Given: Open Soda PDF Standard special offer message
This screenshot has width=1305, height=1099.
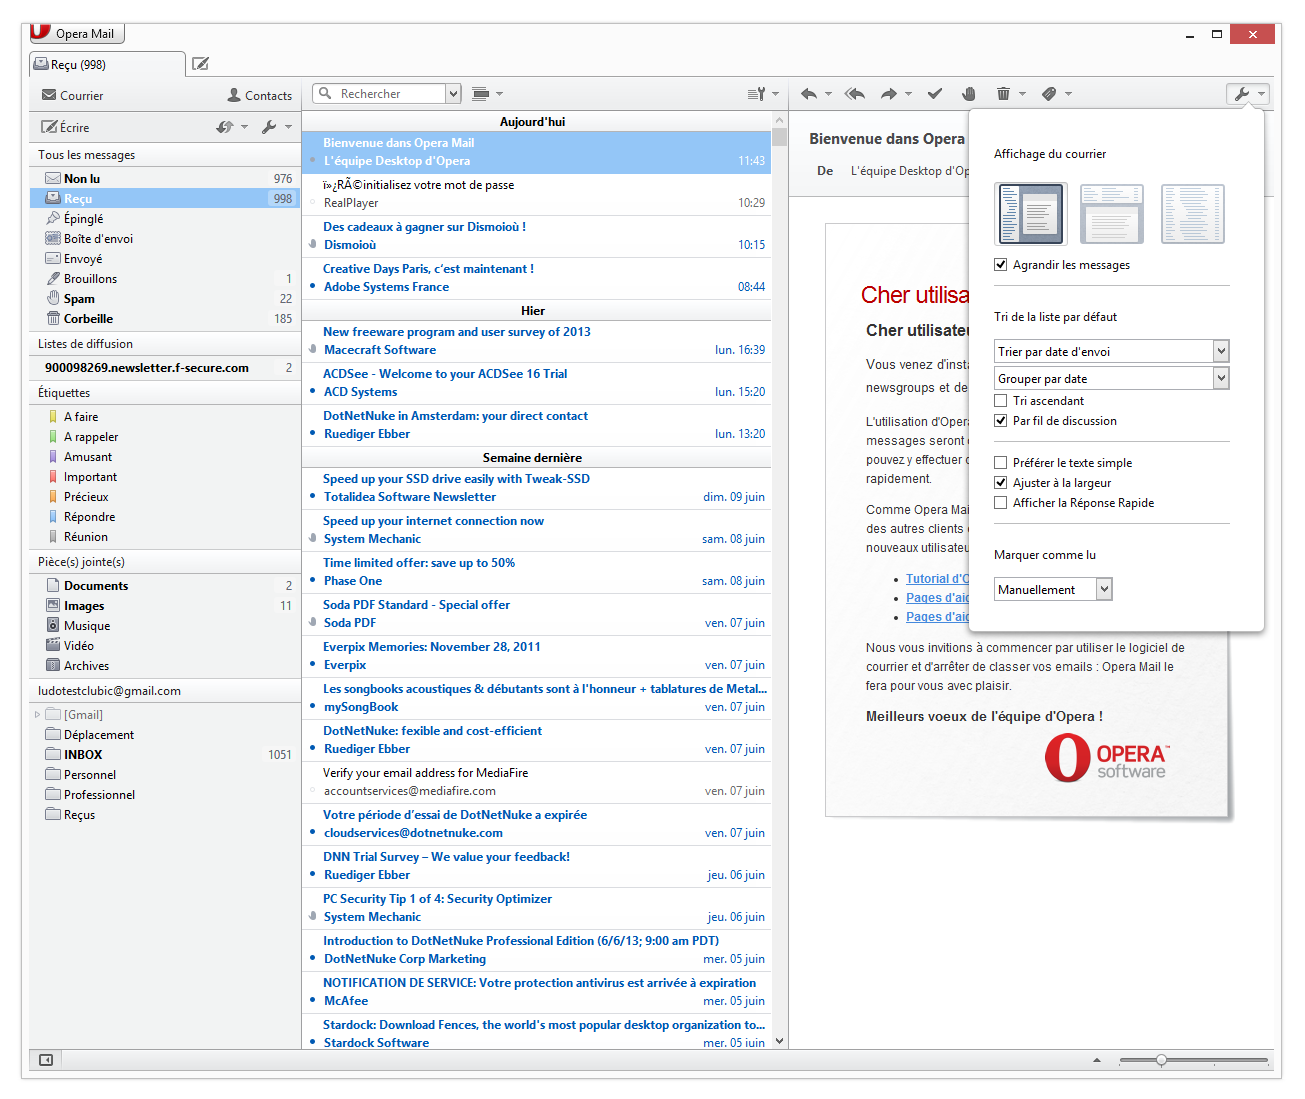Looking at the screenshot, I should (537, 614).
